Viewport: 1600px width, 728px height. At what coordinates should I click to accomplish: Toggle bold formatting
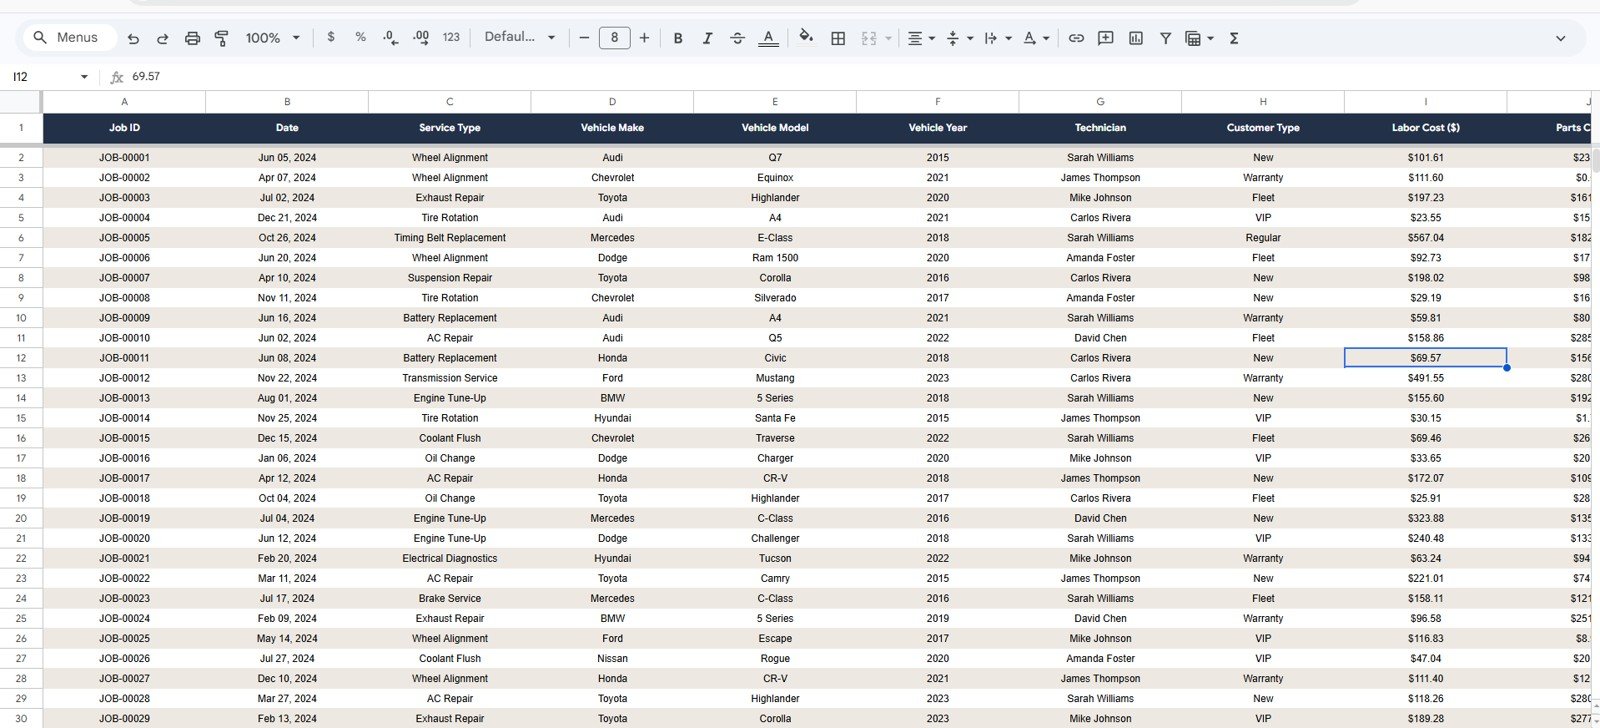678,38
